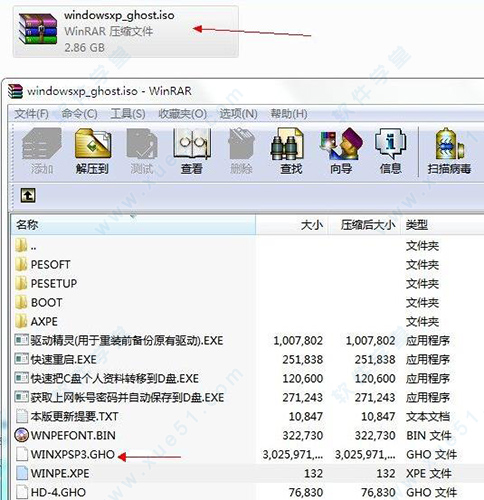Viewport: 484px width, 500px height.
Task: Select the 查找 (Find) binoculars icon
Action: (x=291, y=152)
